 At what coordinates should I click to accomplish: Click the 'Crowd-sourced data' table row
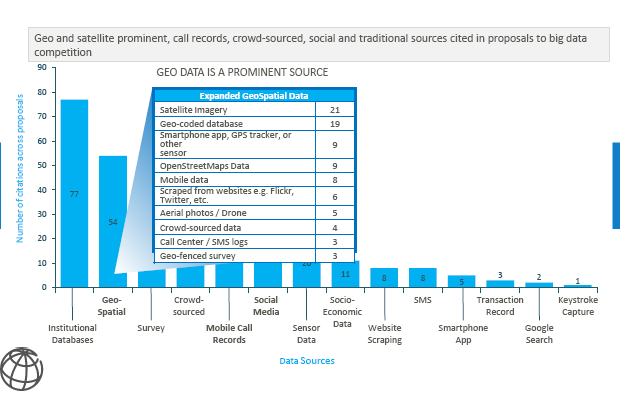pyautogui.click(x=254, y=228)
